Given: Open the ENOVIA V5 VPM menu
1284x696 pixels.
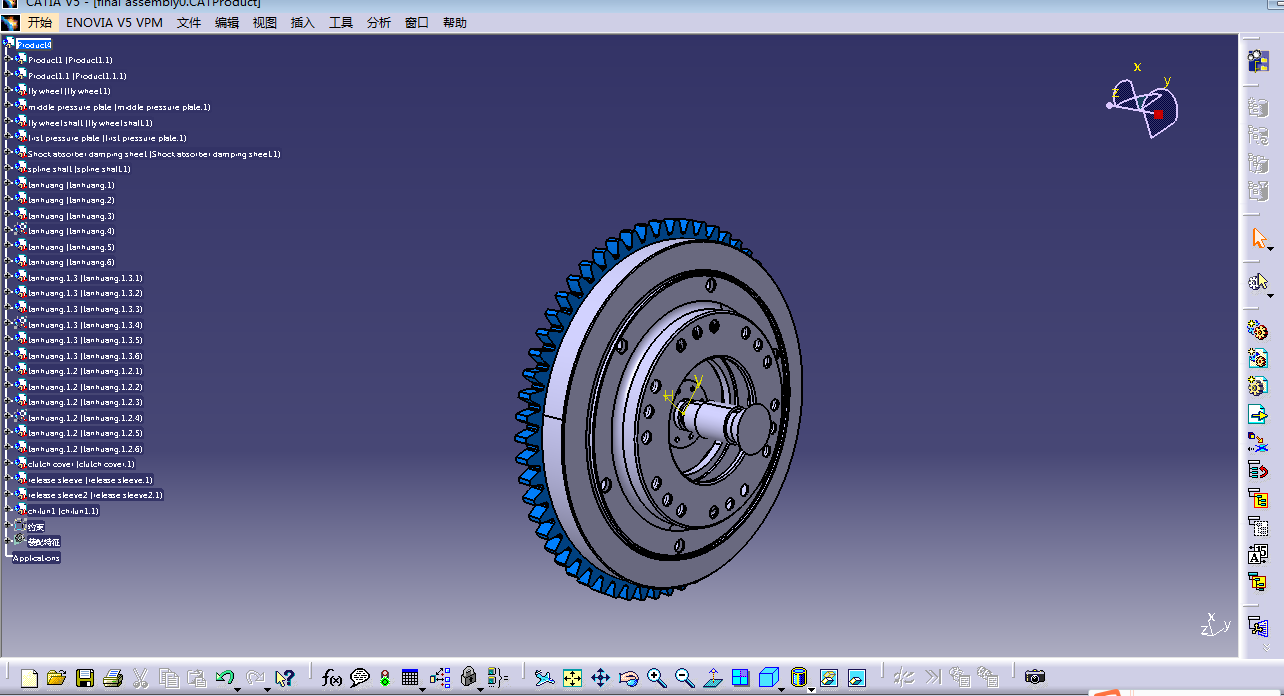Looking at the screenshot, I should coord(114,22).
